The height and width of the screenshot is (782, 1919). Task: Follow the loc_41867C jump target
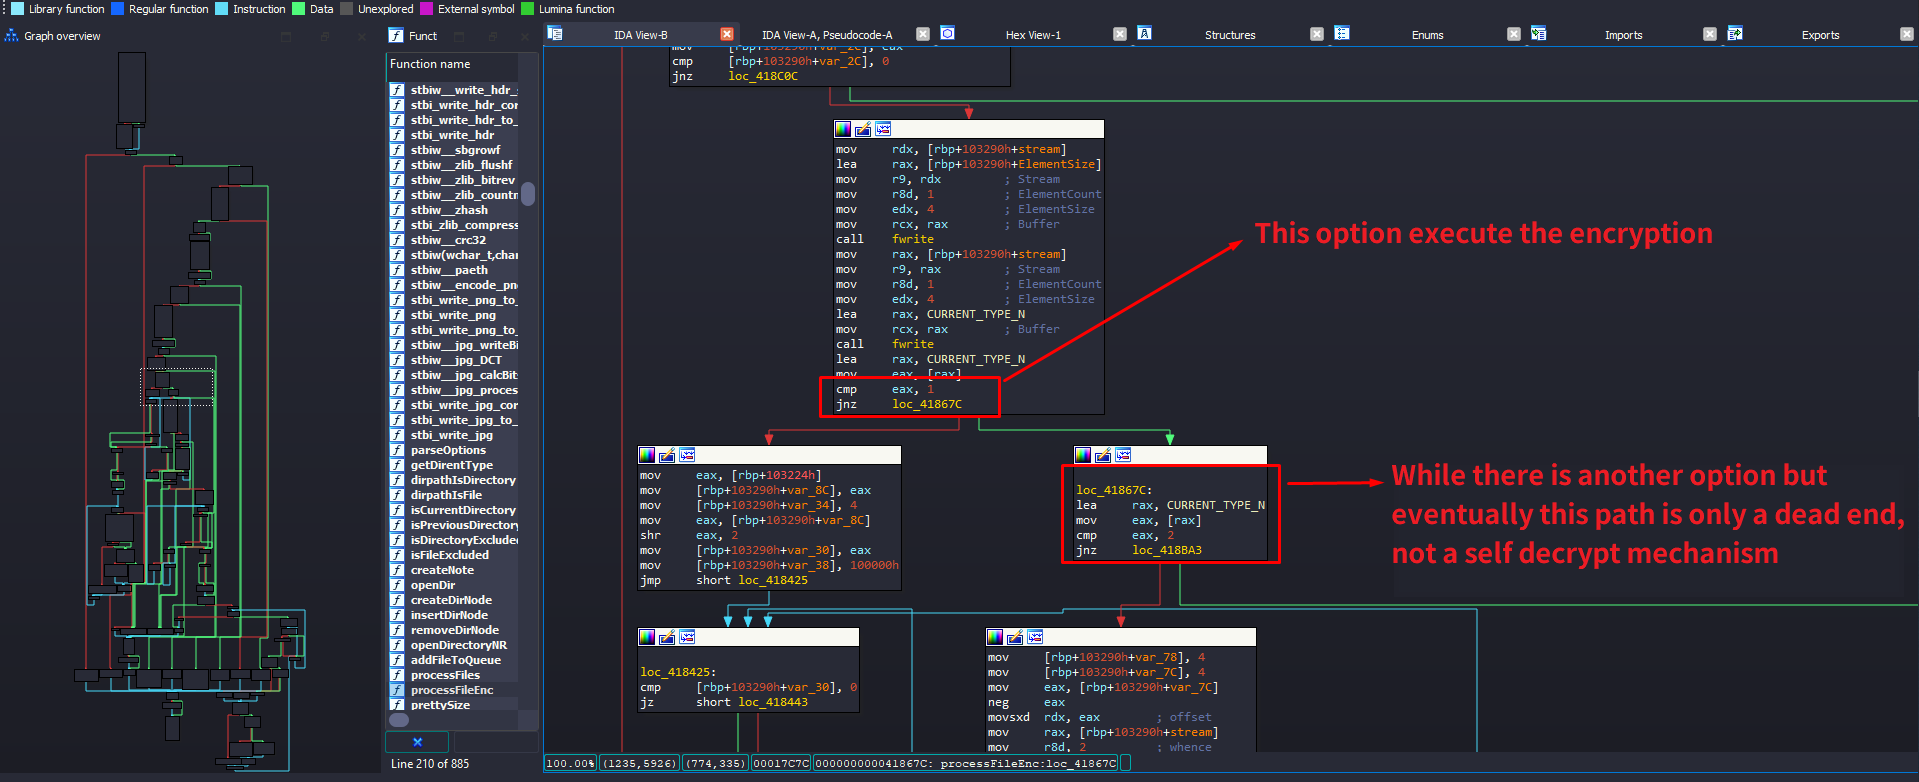click(927, 404)
